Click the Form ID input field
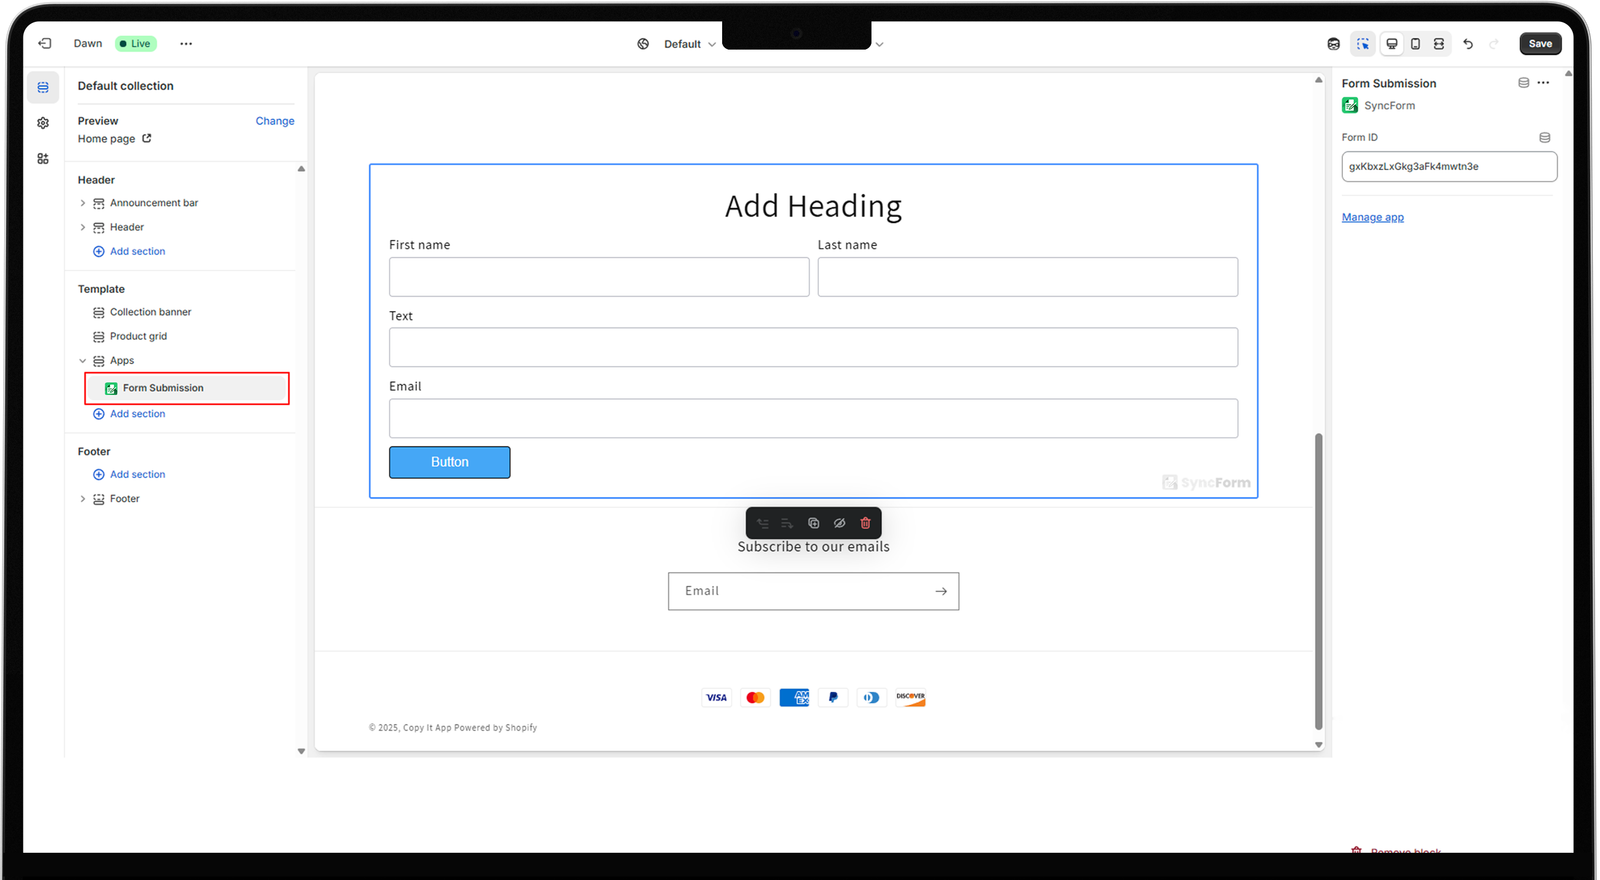The image size is (1600, 880). 1449,167
